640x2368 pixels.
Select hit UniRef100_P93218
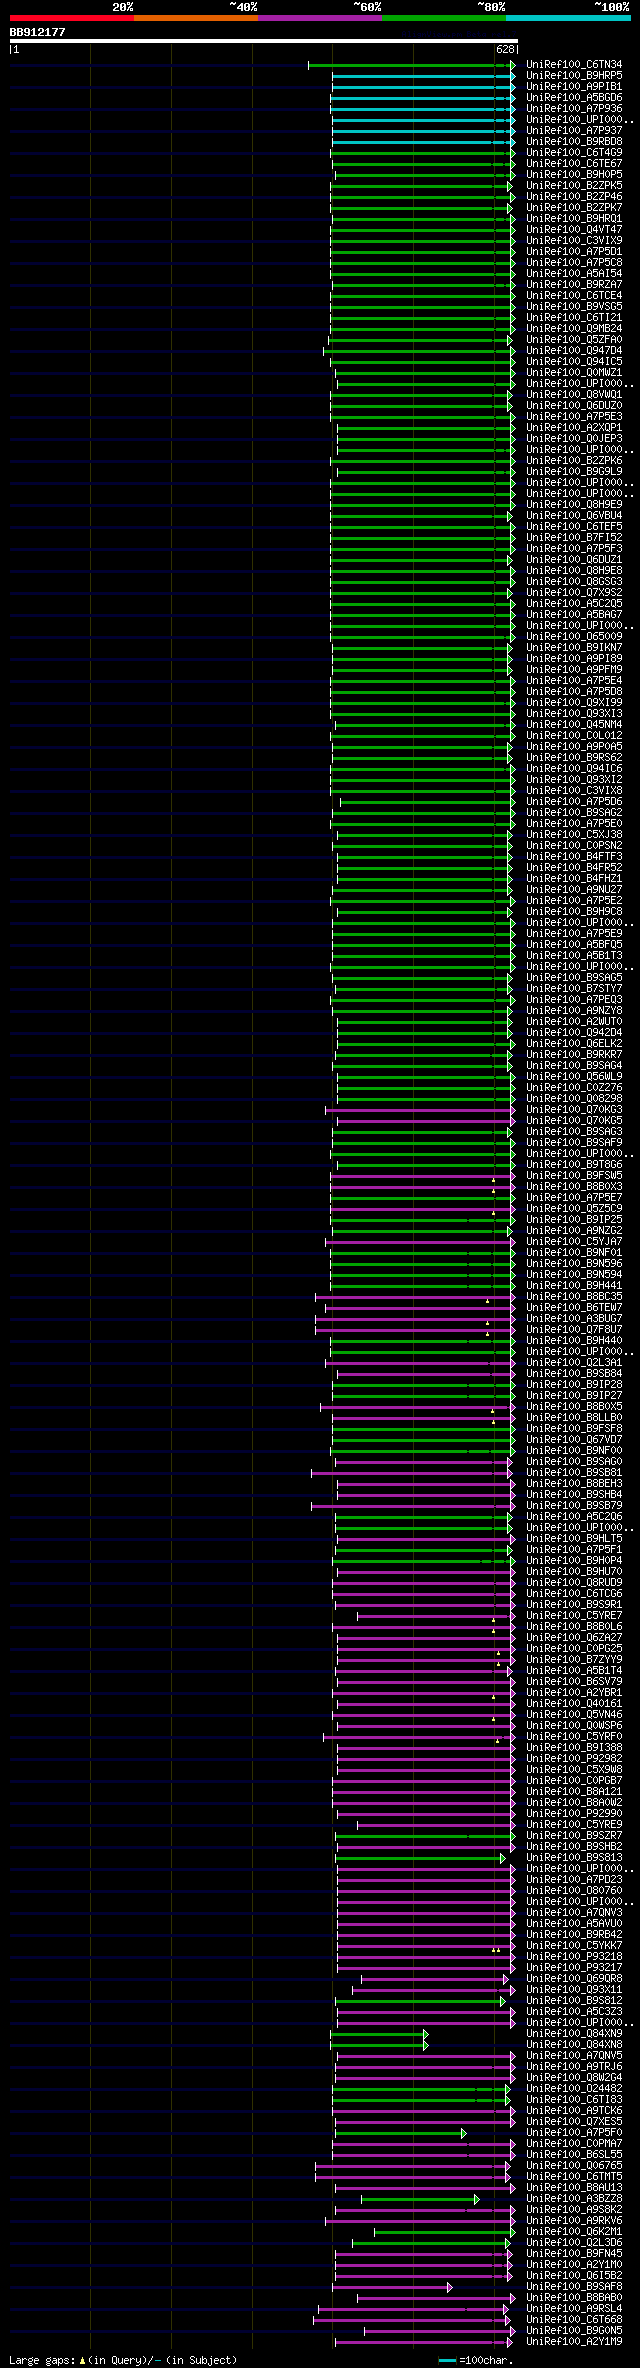pyautogui.click(x=574, y=1957)
